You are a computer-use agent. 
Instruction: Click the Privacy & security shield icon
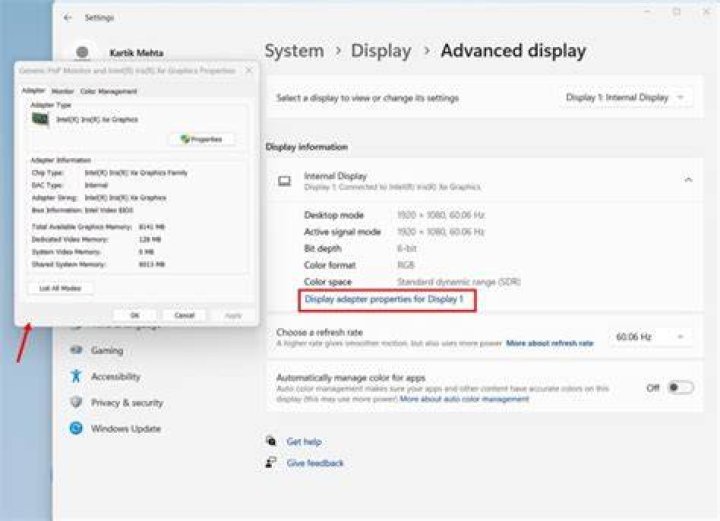76,403
